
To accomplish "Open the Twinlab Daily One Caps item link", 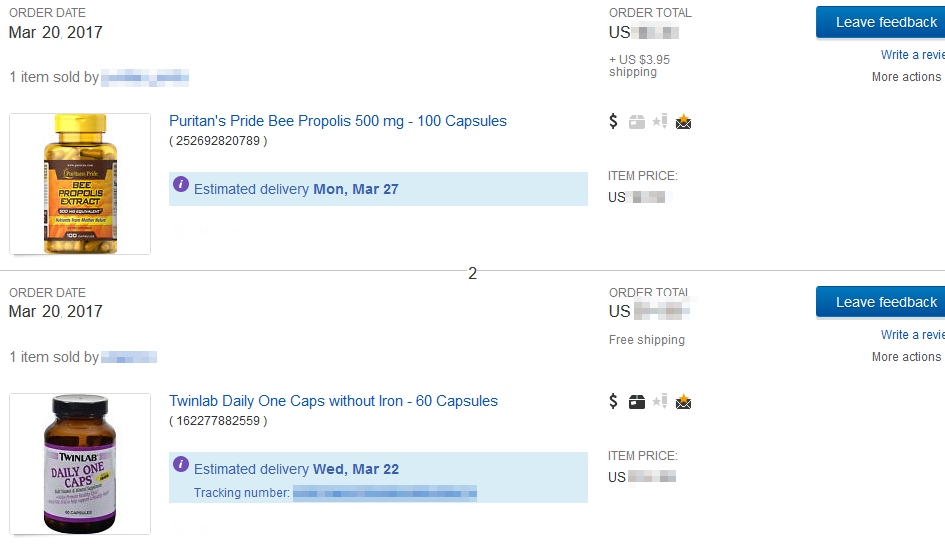I will [x=333, y=401].
